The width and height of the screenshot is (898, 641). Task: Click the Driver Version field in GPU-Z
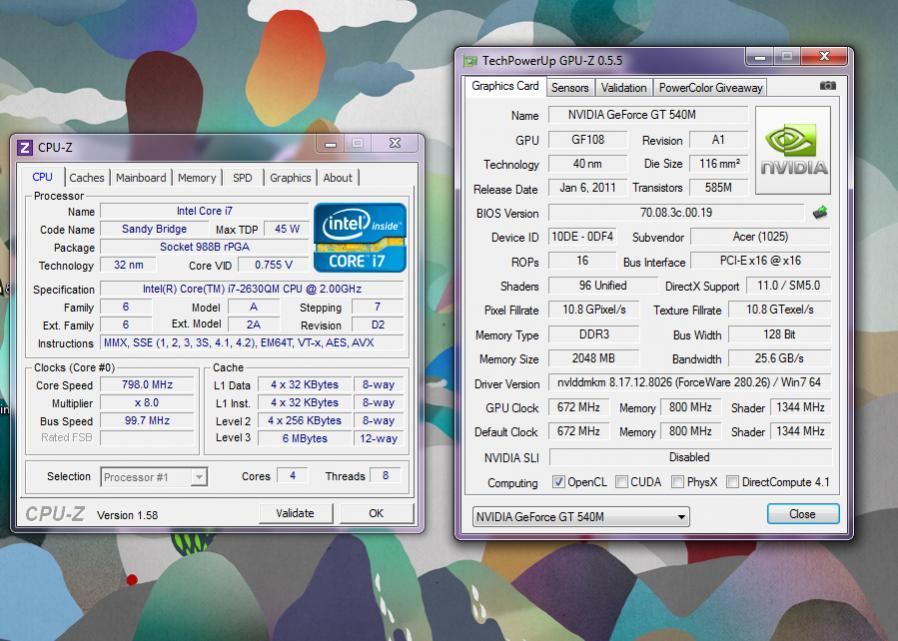(x=690, y=382)
